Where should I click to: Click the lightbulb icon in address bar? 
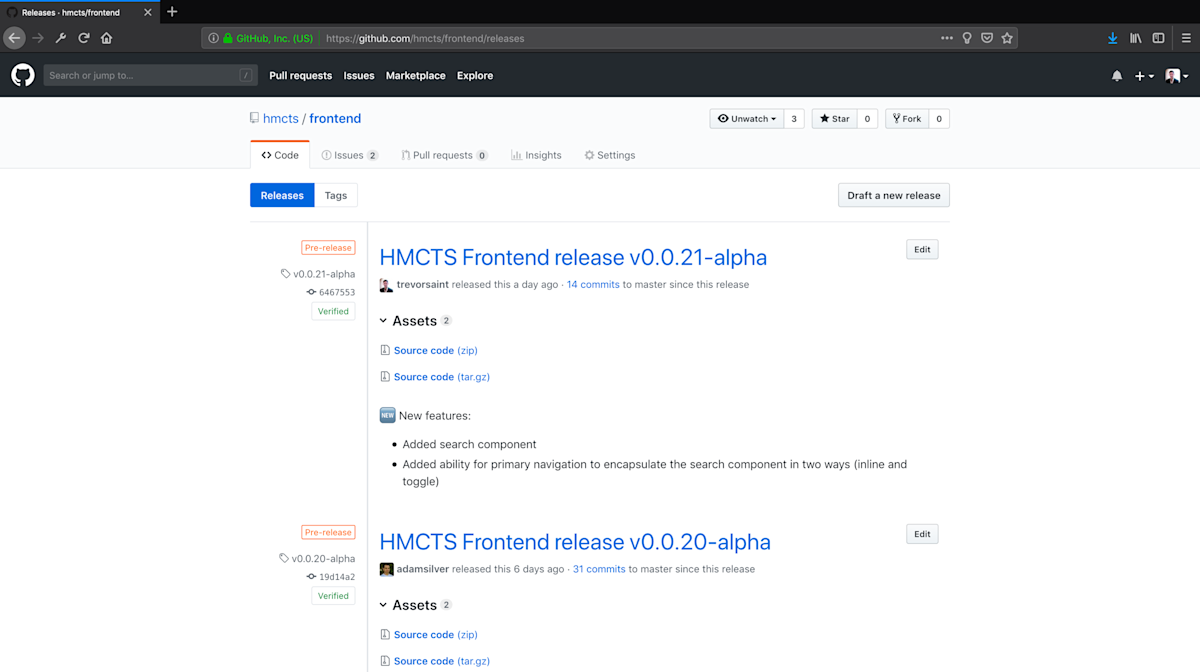tap(967, 38)
